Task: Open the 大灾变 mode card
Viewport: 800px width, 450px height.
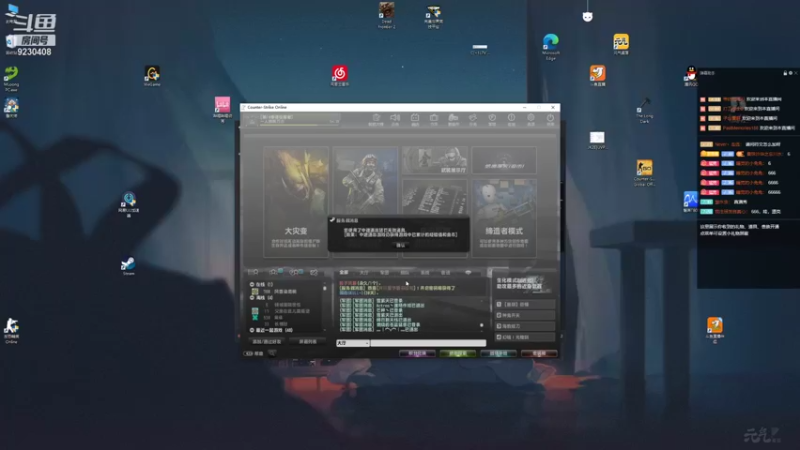Action: pos(296,202)
